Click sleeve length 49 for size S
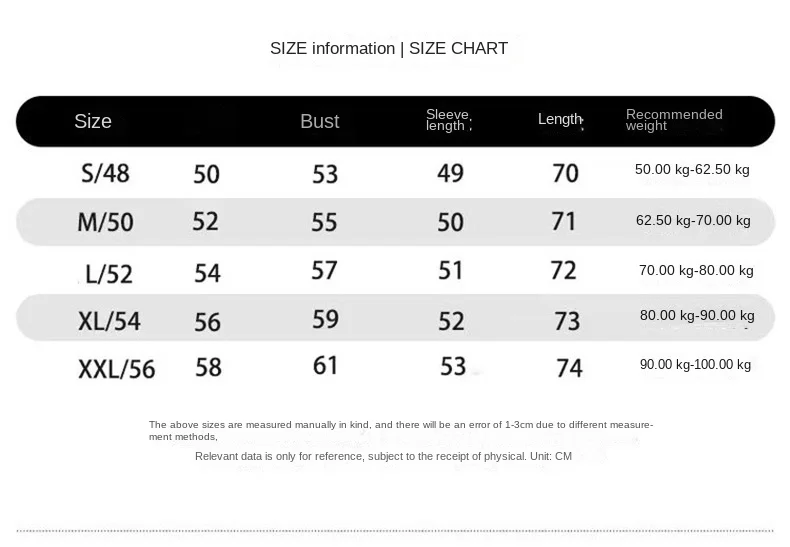The height and width of the screenshot is (547, 790). pos(450,173)
